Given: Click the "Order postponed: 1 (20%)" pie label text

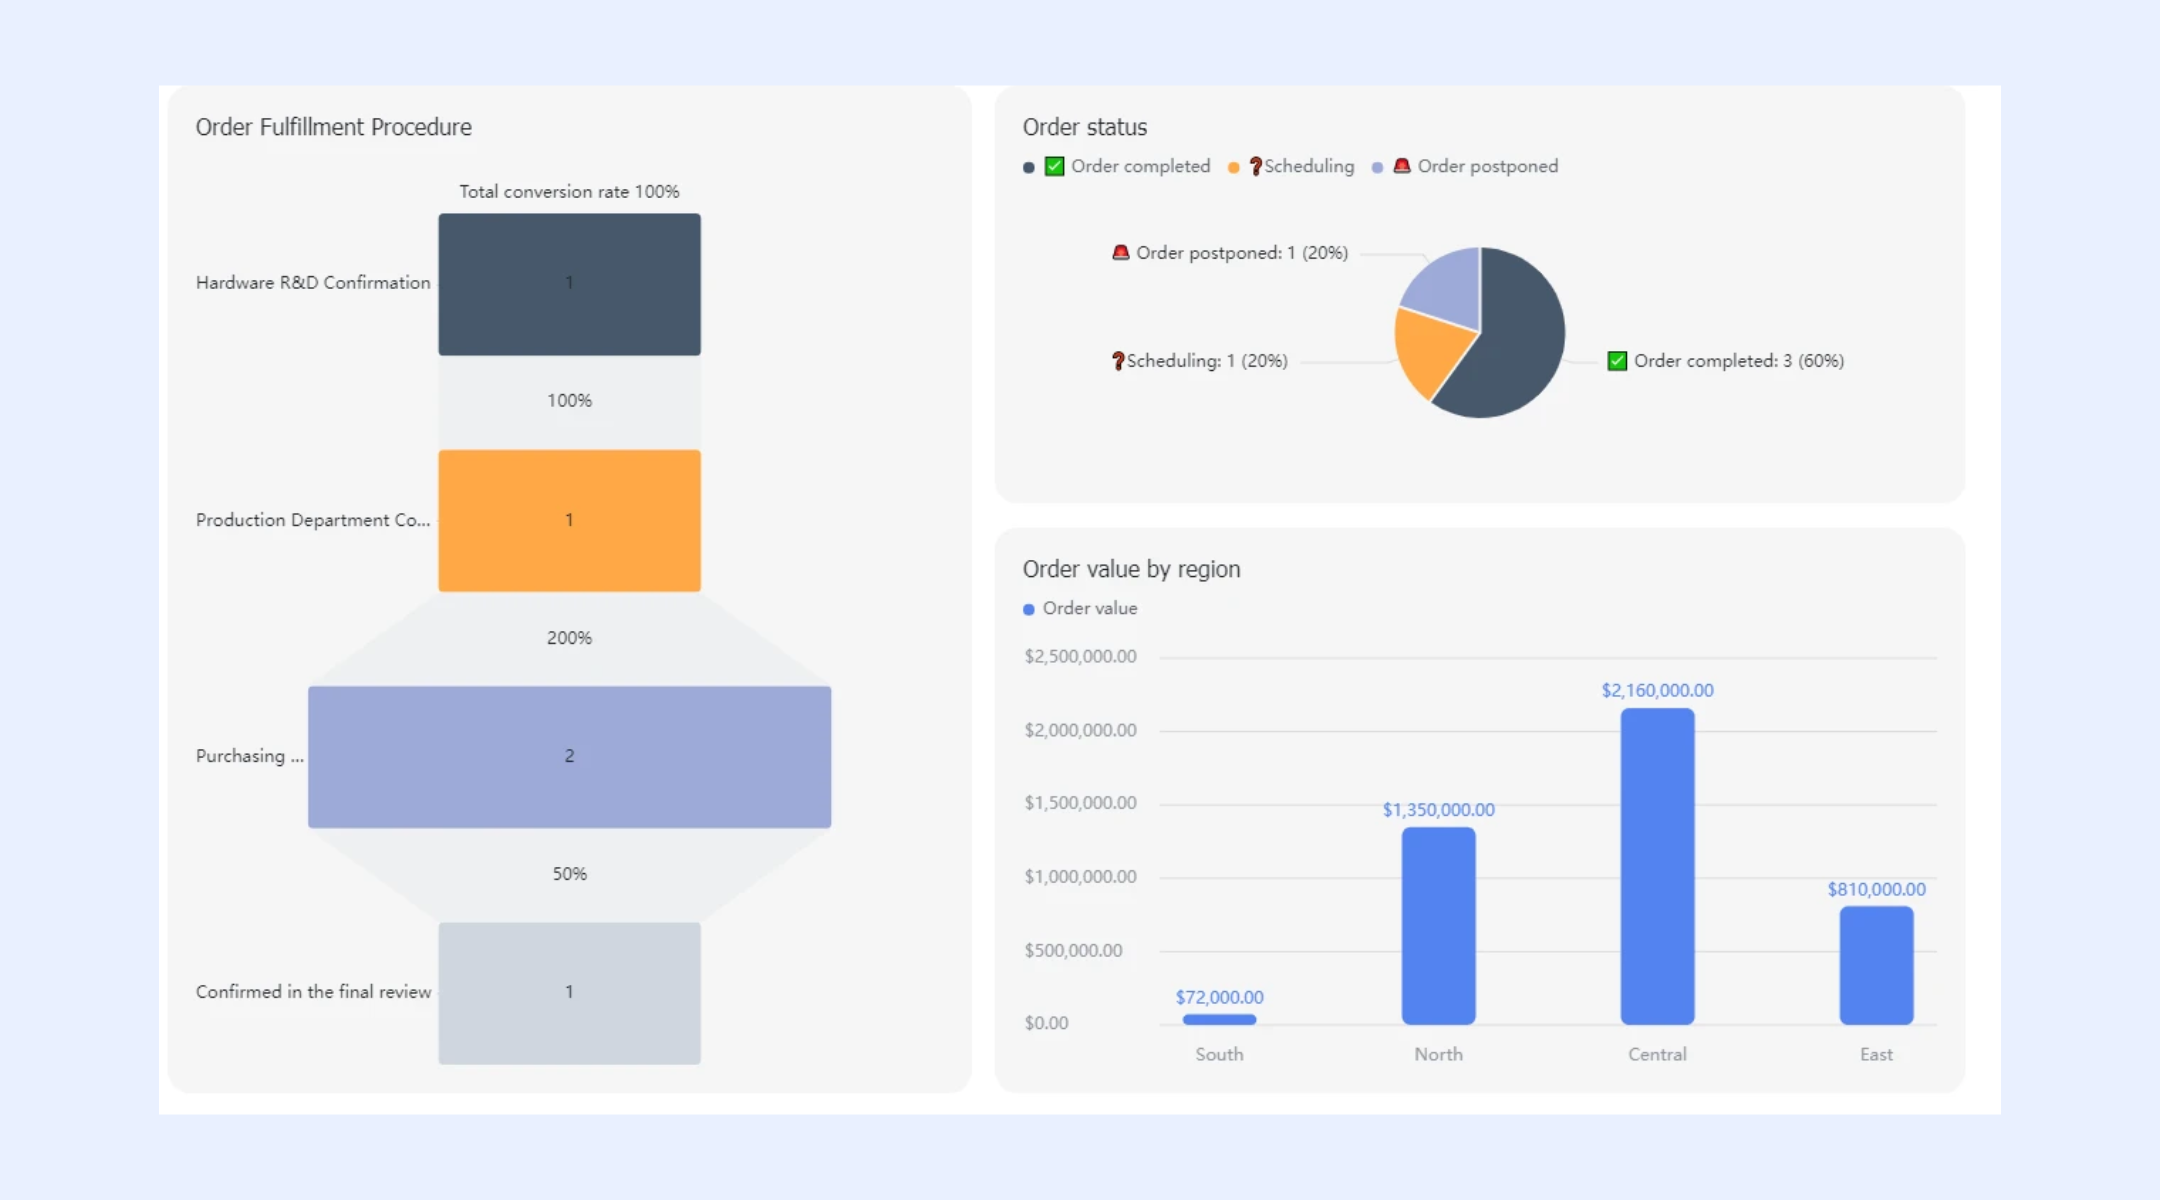Looking at the screenshot, I should coord(1242,253).
